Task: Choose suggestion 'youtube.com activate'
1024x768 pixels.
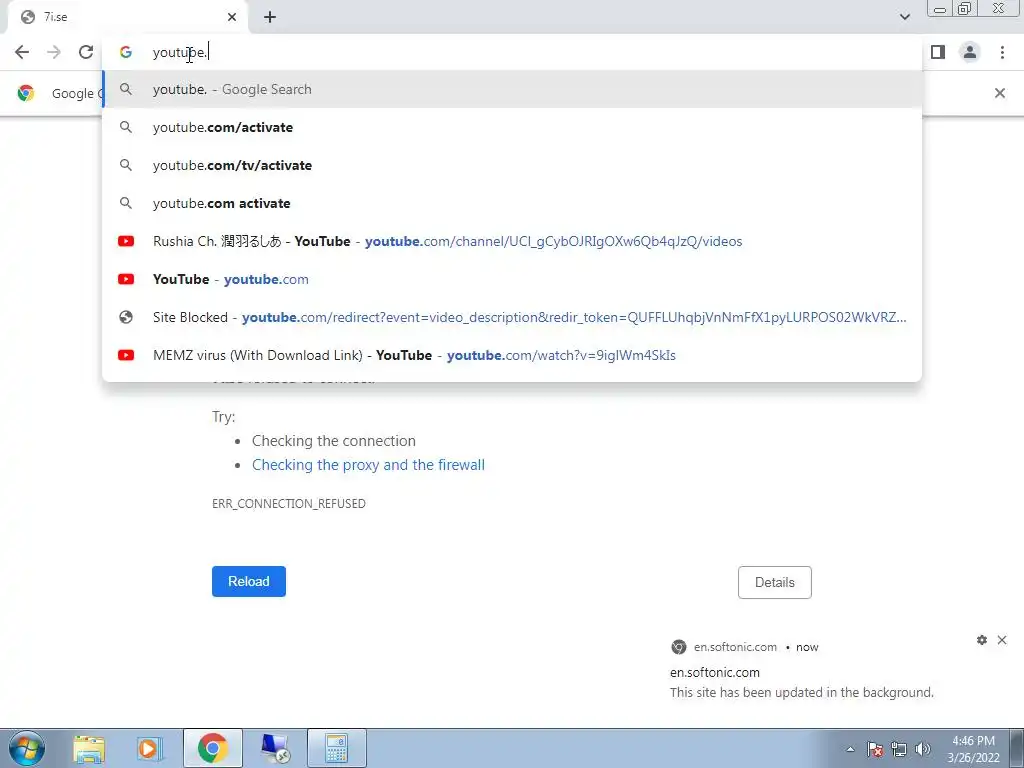Action: coord(512,203)
